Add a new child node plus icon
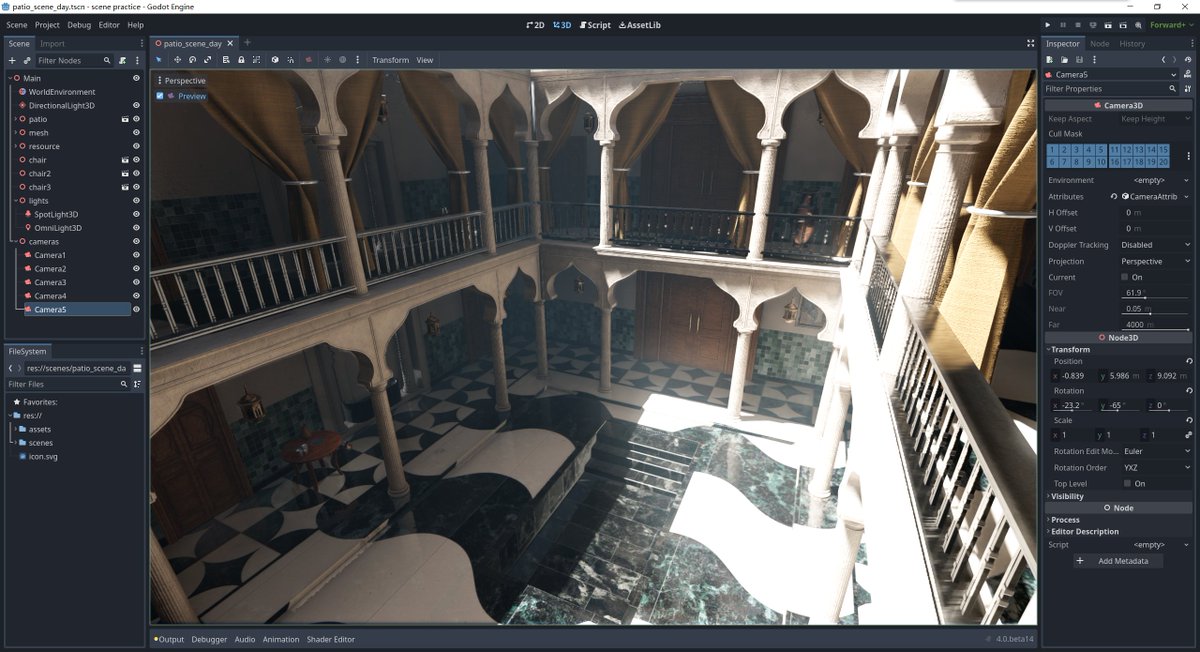The height and width of the screenshot is (652, 1200). (x=12, y=60)
